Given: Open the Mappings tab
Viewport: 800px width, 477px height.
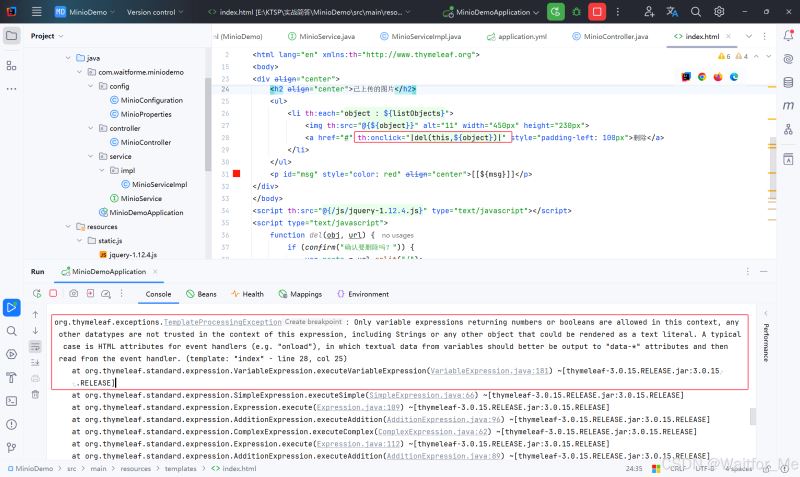Looking at the screenshot, I should [300, 294].
